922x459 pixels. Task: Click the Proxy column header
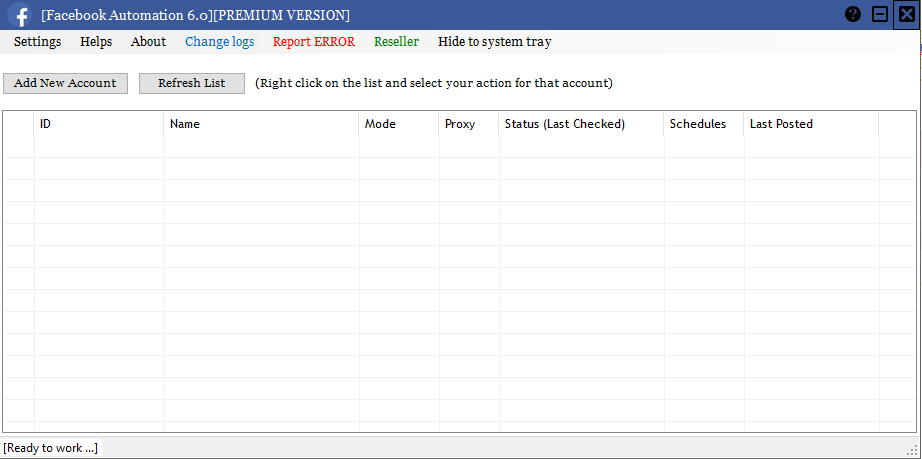pos(469,124)
